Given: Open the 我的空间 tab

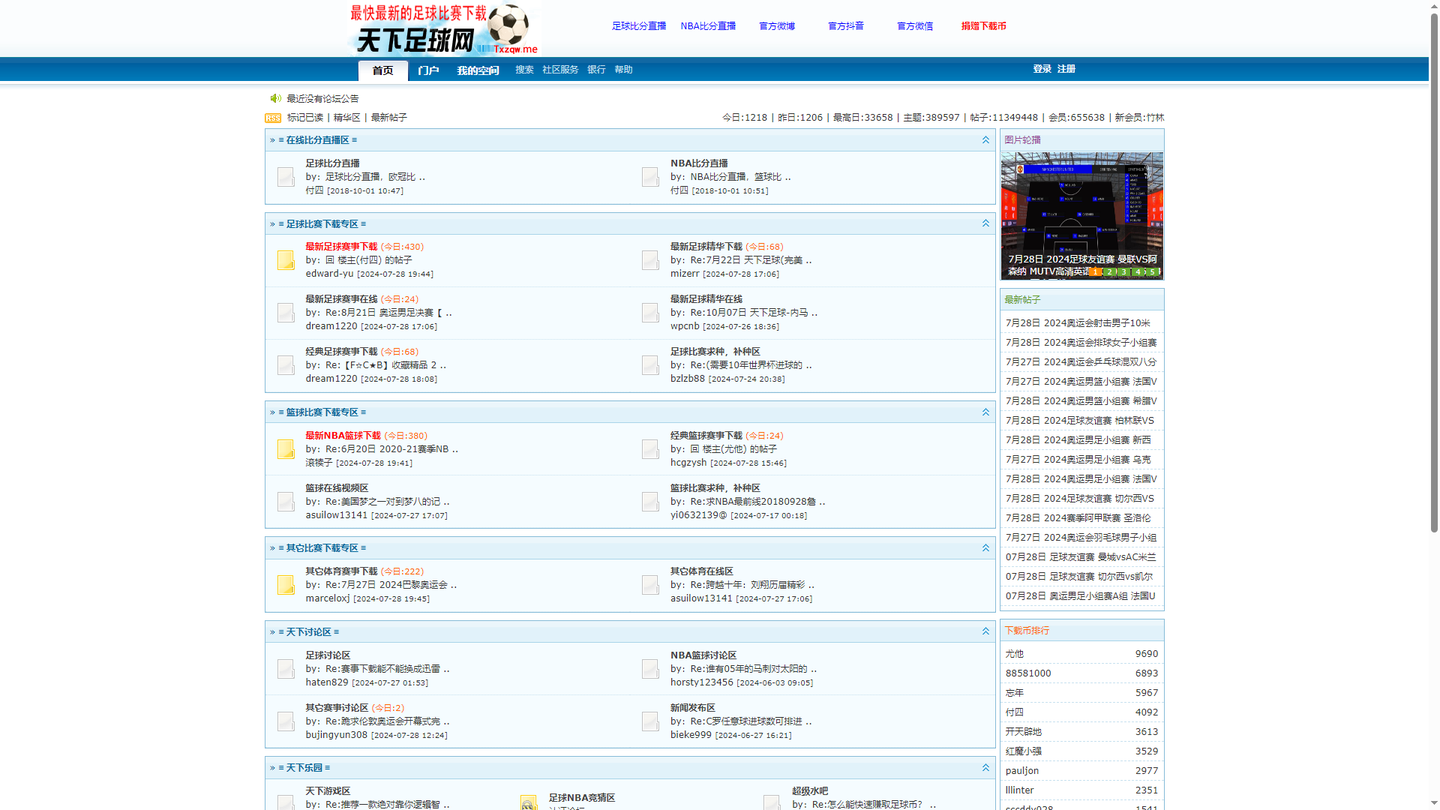Looking at the screenshot, I should coord(478,70).
